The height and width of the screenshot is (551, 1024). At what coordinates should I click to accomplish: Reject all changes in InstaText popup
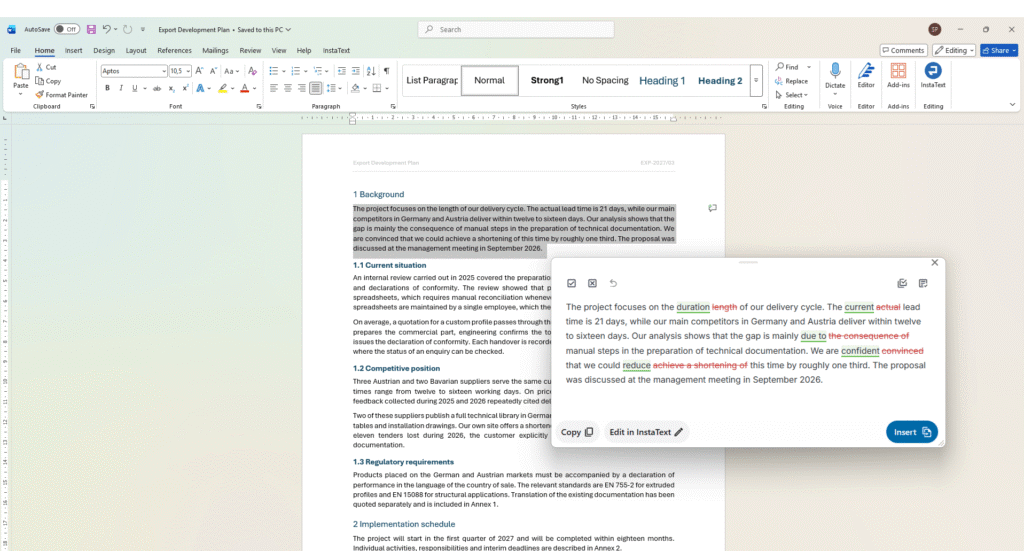click(x=592, y=283)
